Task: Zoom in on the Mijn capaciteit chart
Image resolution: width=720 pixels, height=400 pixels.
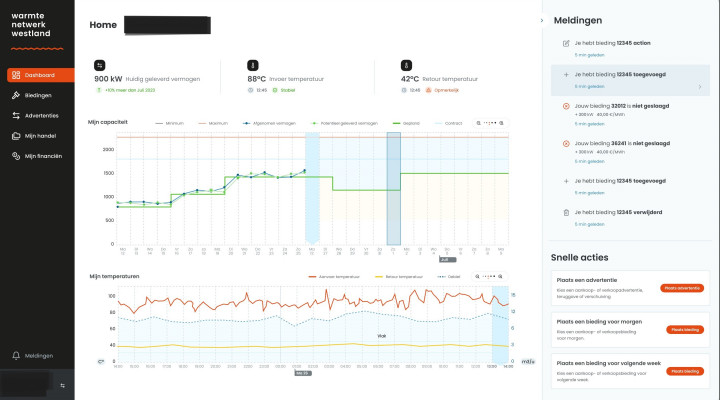Action: tap(501, 123)
